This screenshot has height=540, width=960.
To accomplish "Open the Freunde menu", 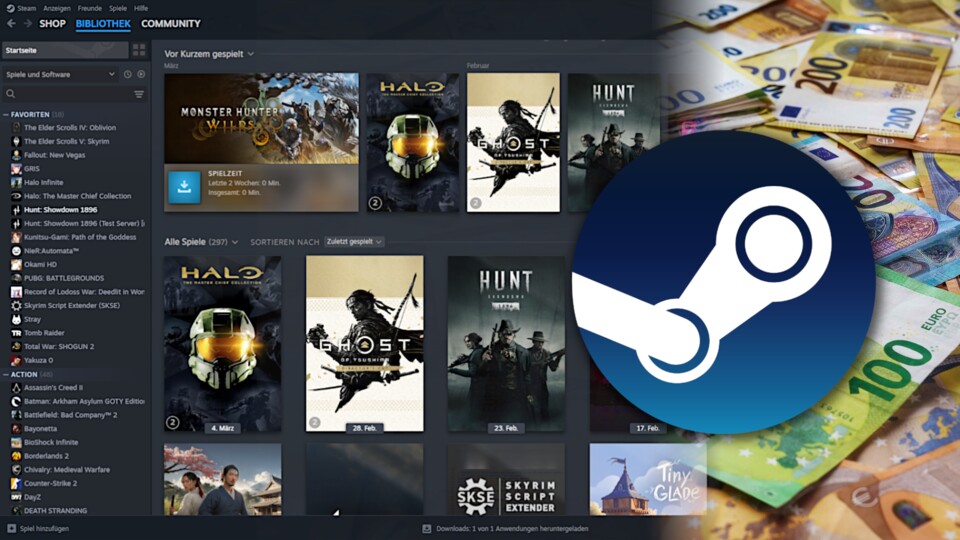I will (x=89, y=8).
